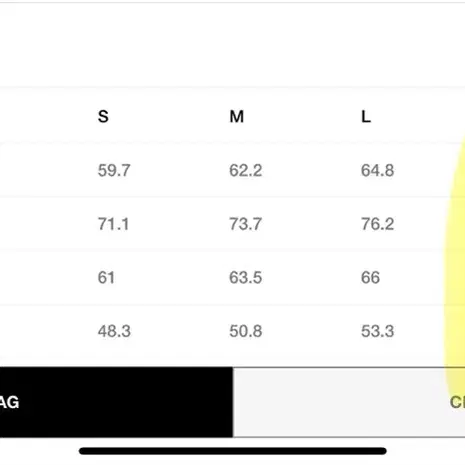Click the 71.1 value in S column
Image resolution: width=465 pixels, height=465 pixels.
[x=113, y=224]
